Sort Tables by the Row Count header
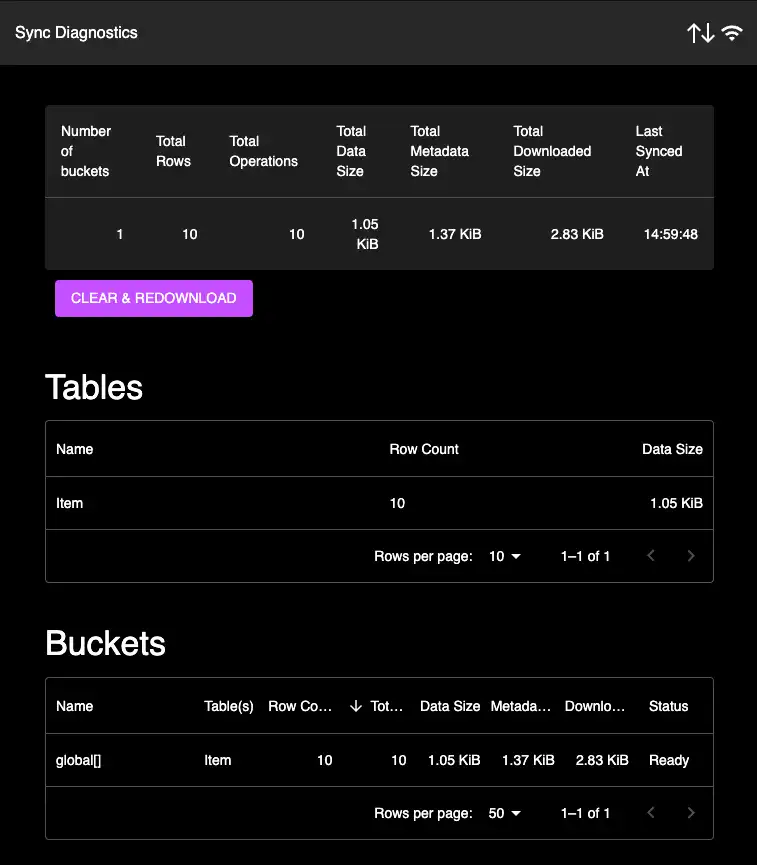This screenshot has height=865, width=757. click(x=424, y=449)
